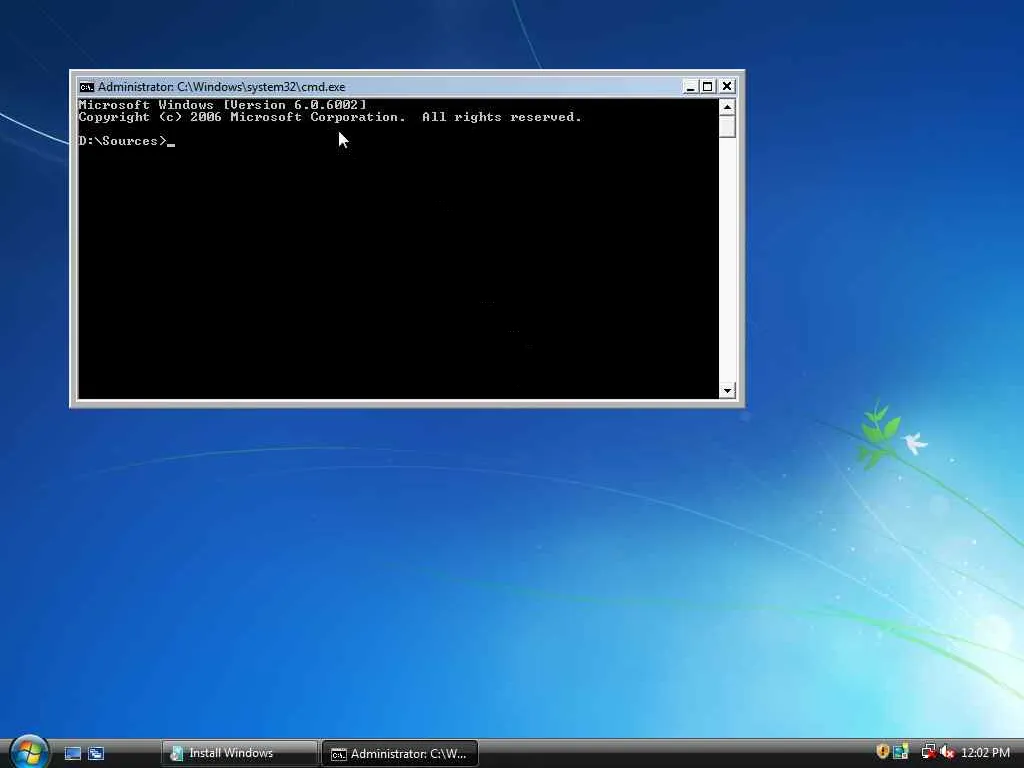Click the cmd window scrollbar thumb
The height and width of the screenshot is (768, 1024).
[727, 126]
